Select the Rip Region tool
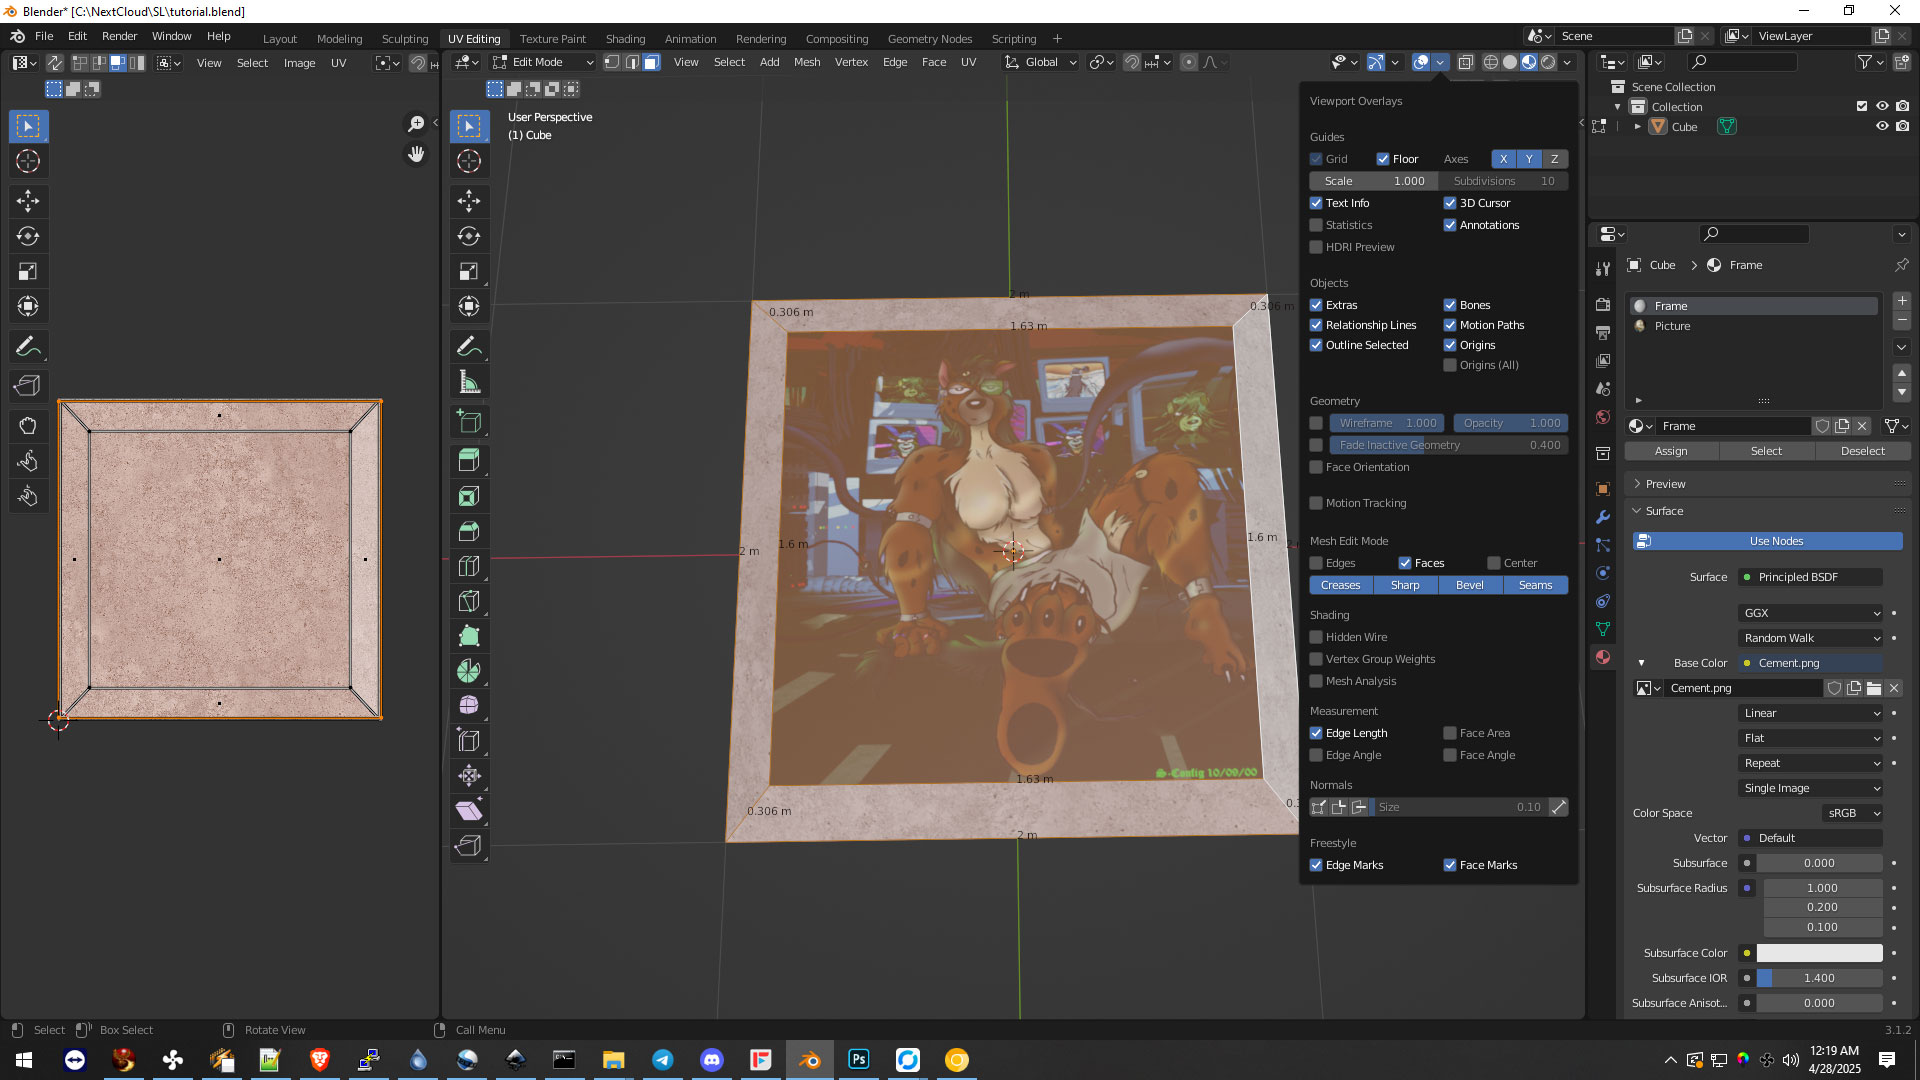Viewport: 1920px width, 1080px height. tap(469, 846)
